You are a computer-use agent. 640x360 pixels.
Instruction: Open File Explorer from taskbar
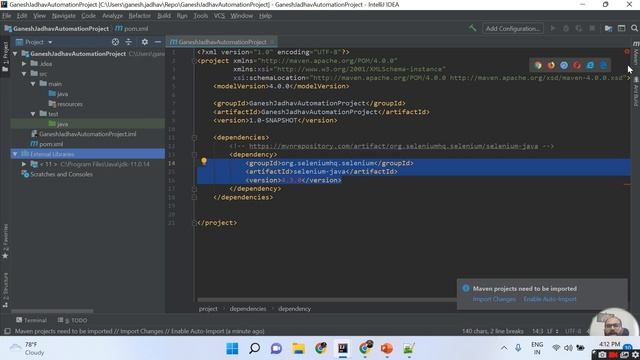[x=298, y=349]
